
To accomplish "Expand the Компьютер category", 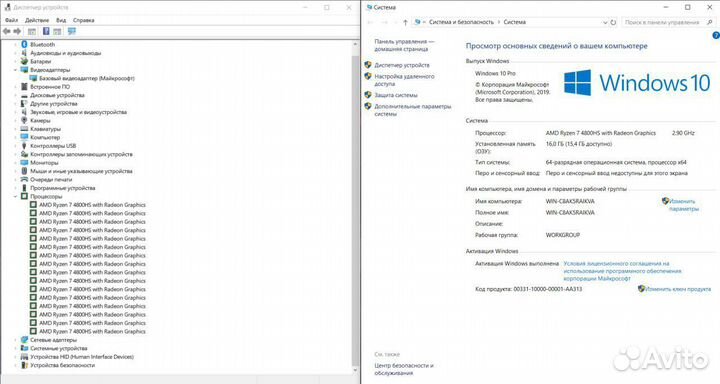I will point(15,137).
